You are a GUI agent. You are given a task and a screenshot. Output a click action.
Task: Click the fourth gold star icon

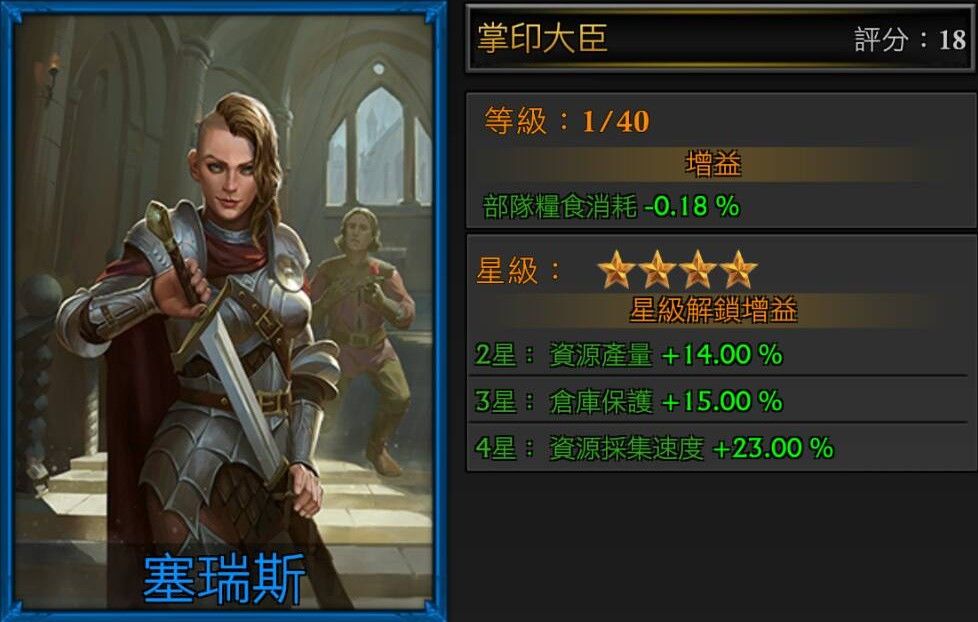click(x=738, y=270)
